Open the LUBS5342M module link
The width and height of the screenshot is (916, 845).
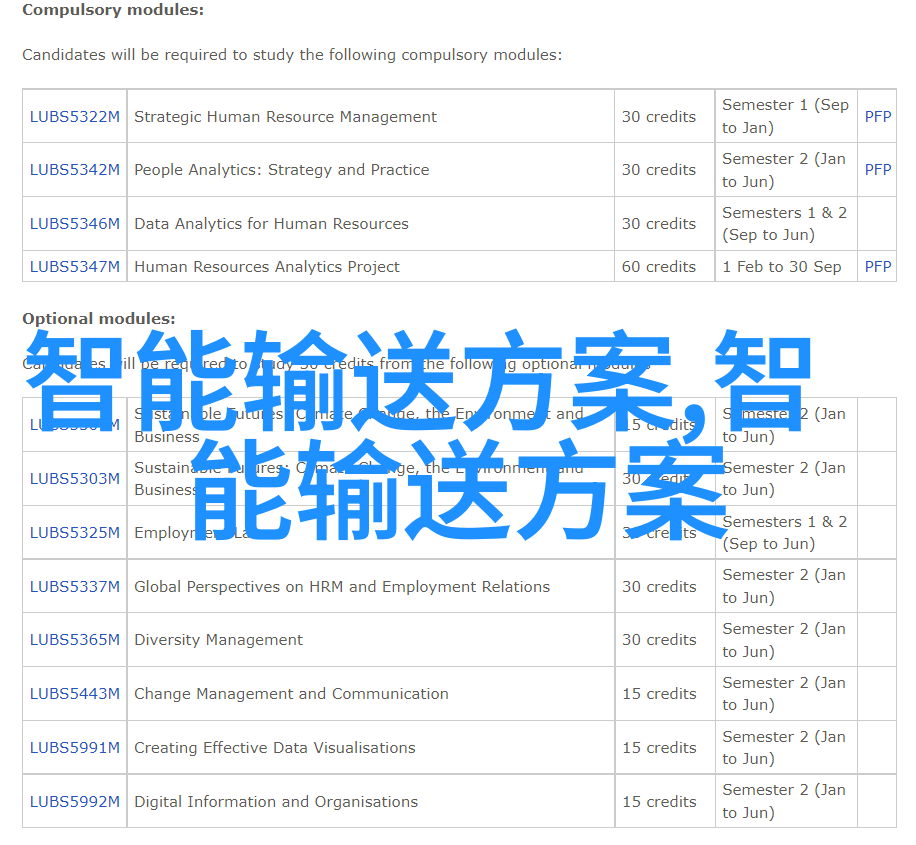pyautogui.click(x=75, y=169)
